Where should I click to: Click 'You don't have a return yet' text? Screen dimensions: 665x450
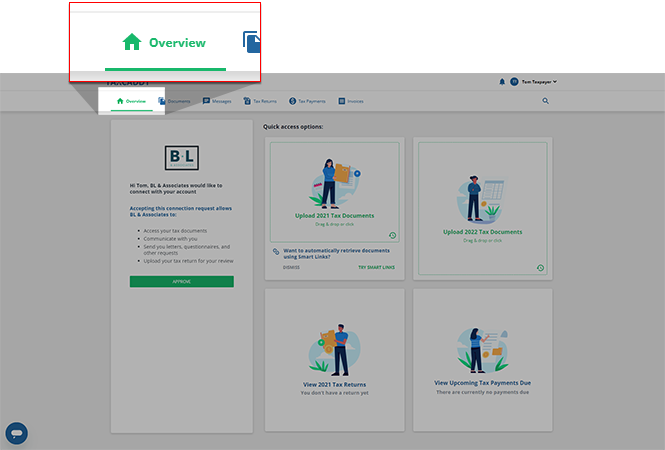click(x=335, y=393)
